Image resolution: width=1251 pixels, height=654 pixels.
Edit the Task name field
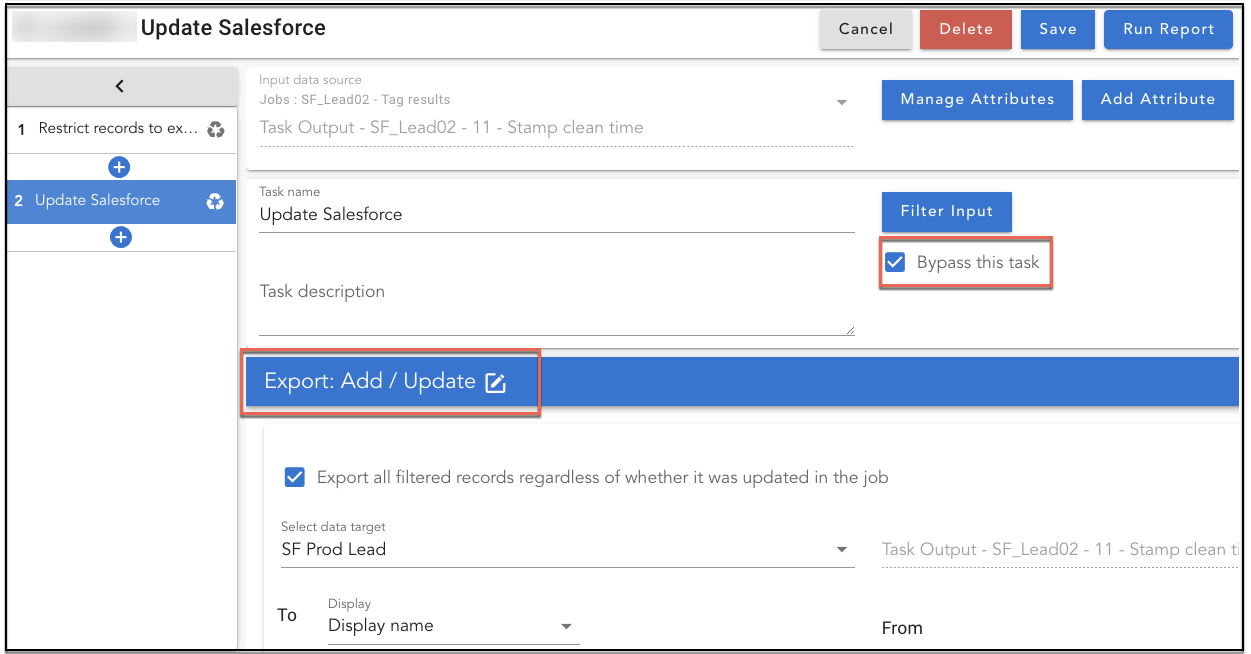[x=557, y=214]
